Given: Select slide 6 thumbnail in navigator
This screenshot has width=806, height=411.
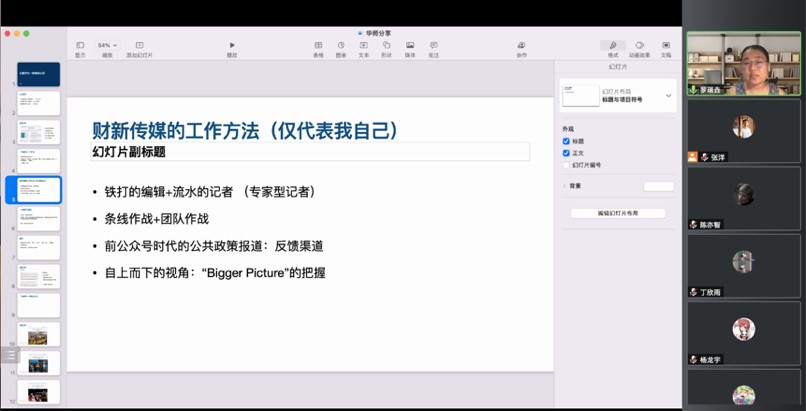Looking at the screenshot, I should pyautogui.click(x=39, y=219).
